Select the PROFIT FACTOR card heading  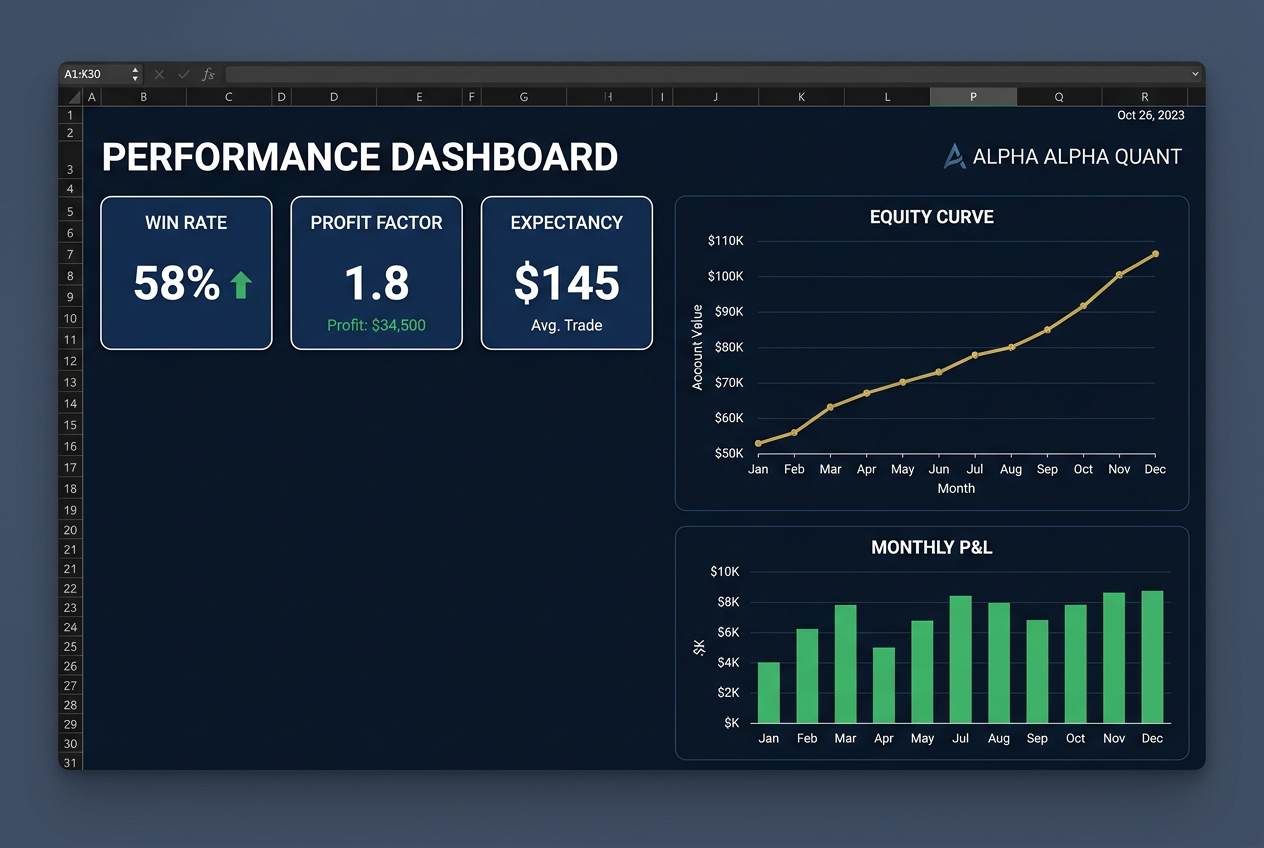tap(376, 222)
